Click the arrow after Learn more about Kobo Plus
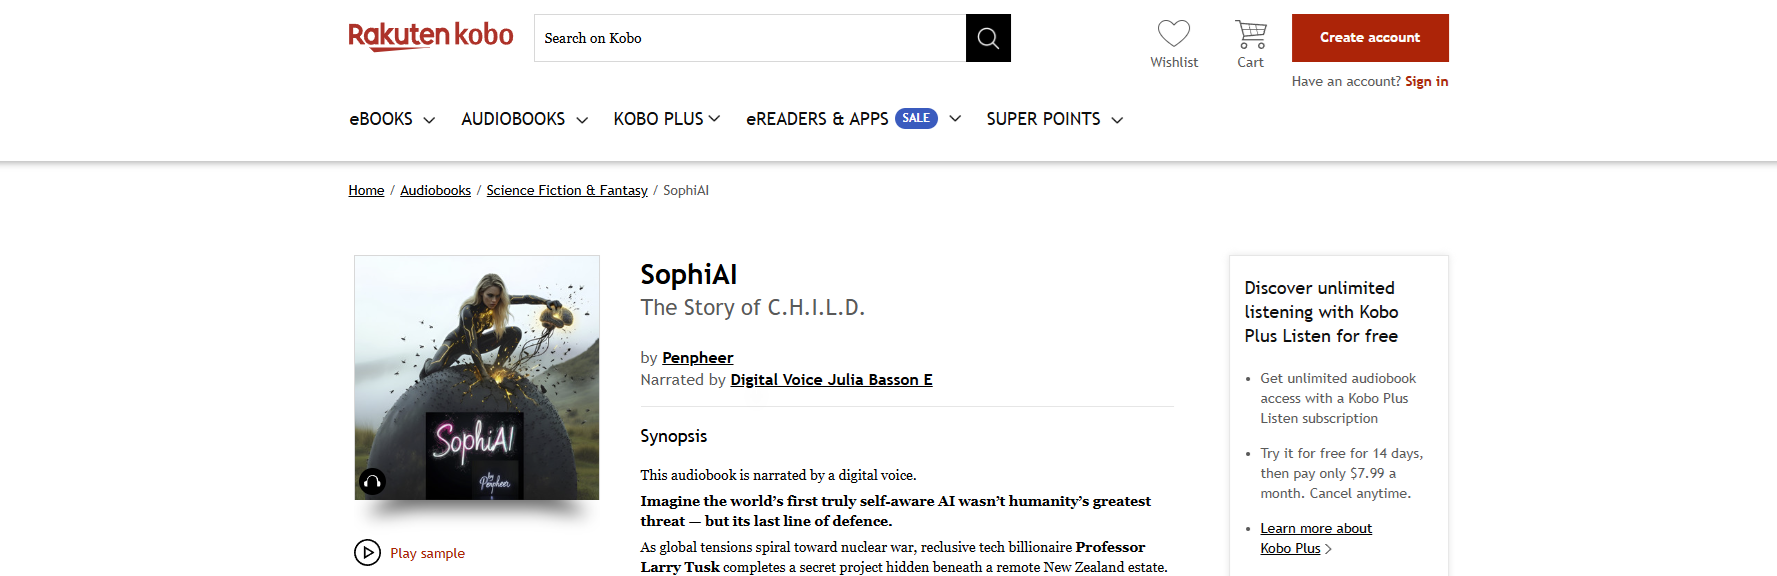This screenshot has height=576, width=1777. (x=1330, y=548)
